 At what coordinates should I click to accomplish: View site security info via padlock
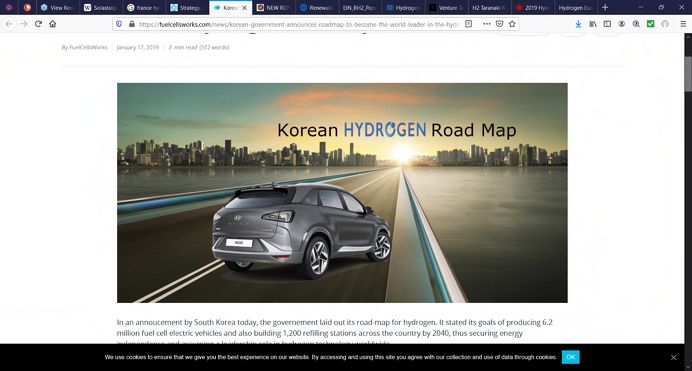pos(132,24)
